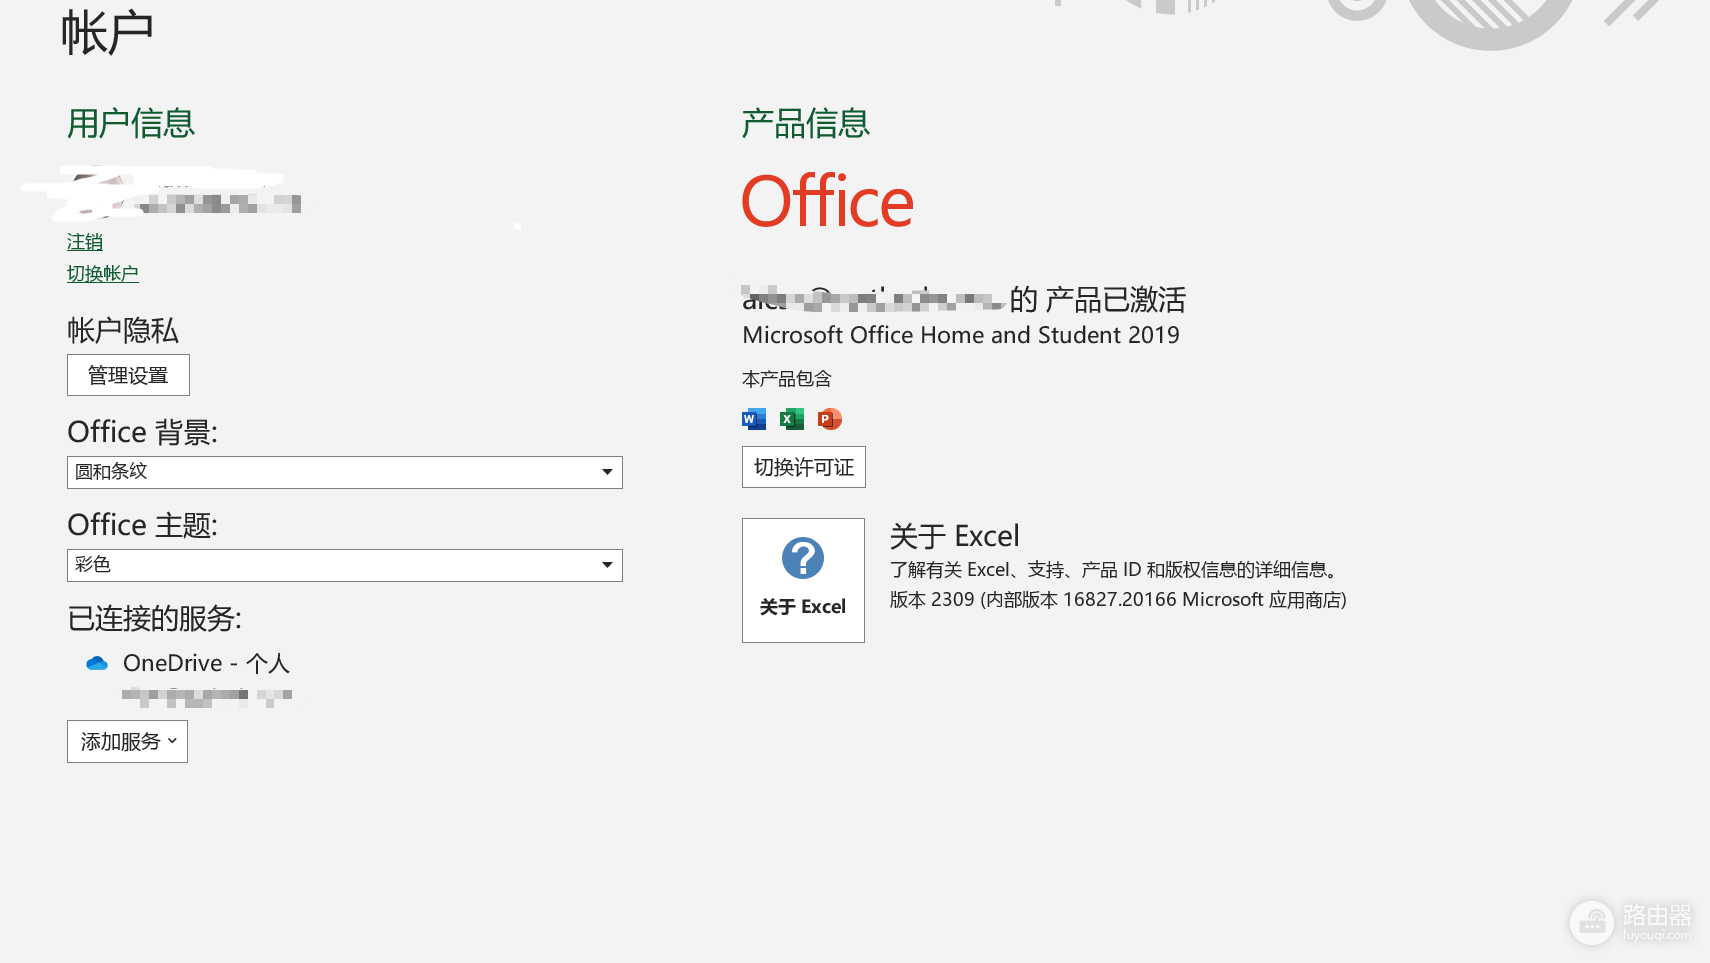This screenshot has width=1710, height=963.
Task: Open 管理设置 privacy settings button
Action: (x=128, y=375)
